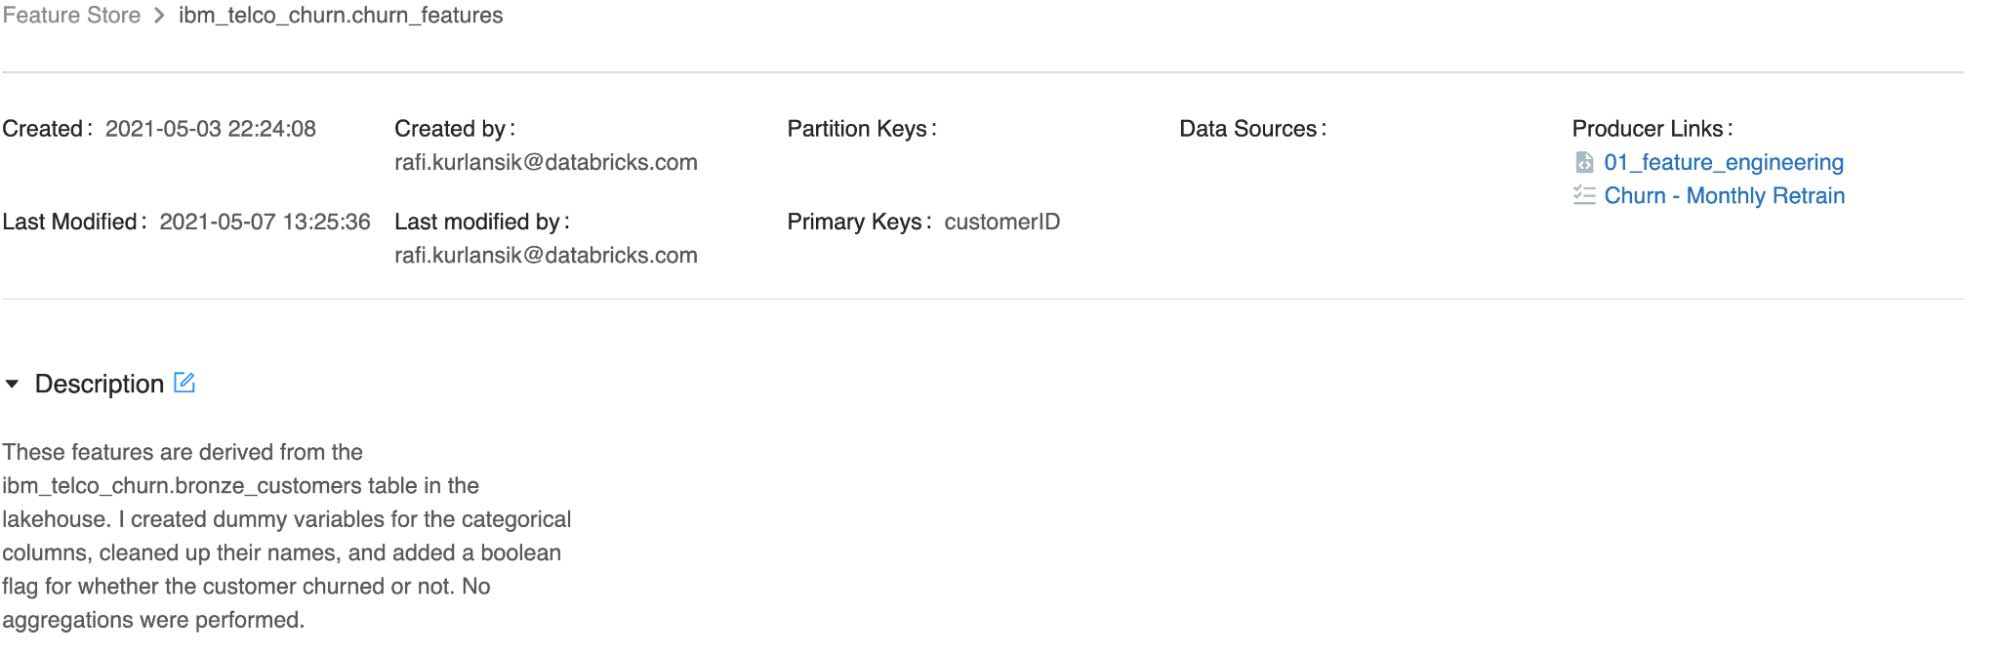Viewport: 1999px width, 649px height.
Task: Click the edit Description pencil icon
Action: (184, 383)
